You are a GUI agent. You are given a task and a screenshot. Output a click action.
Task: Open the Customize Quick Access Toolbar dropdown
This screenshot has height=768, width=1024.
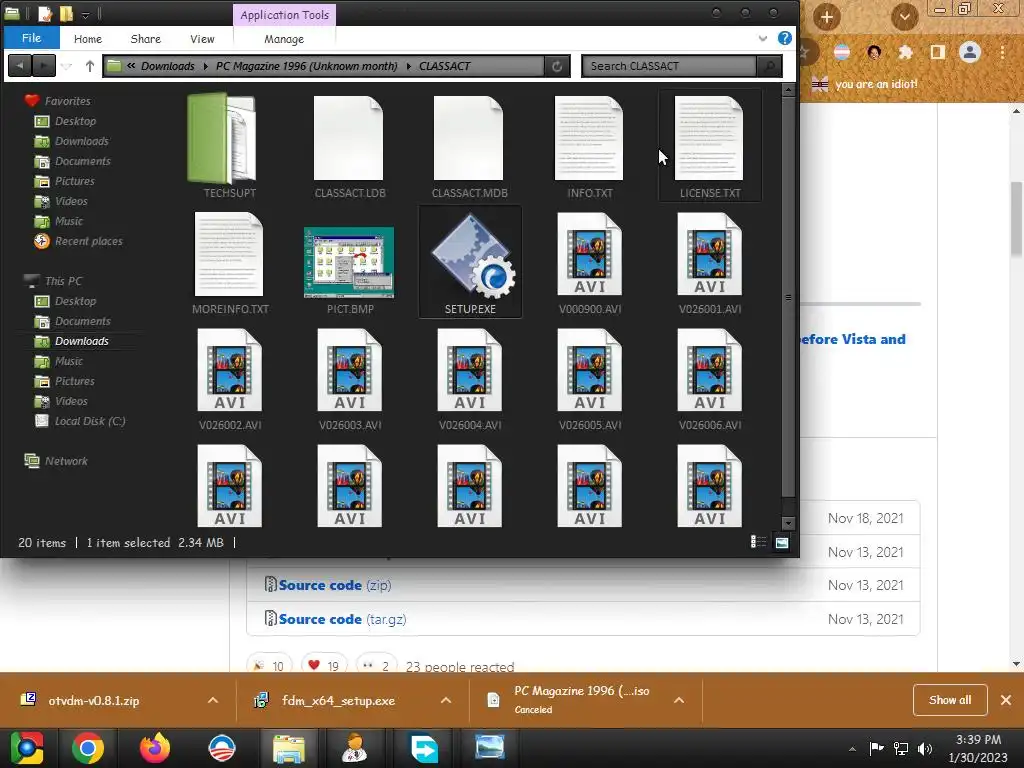point(86,14)
